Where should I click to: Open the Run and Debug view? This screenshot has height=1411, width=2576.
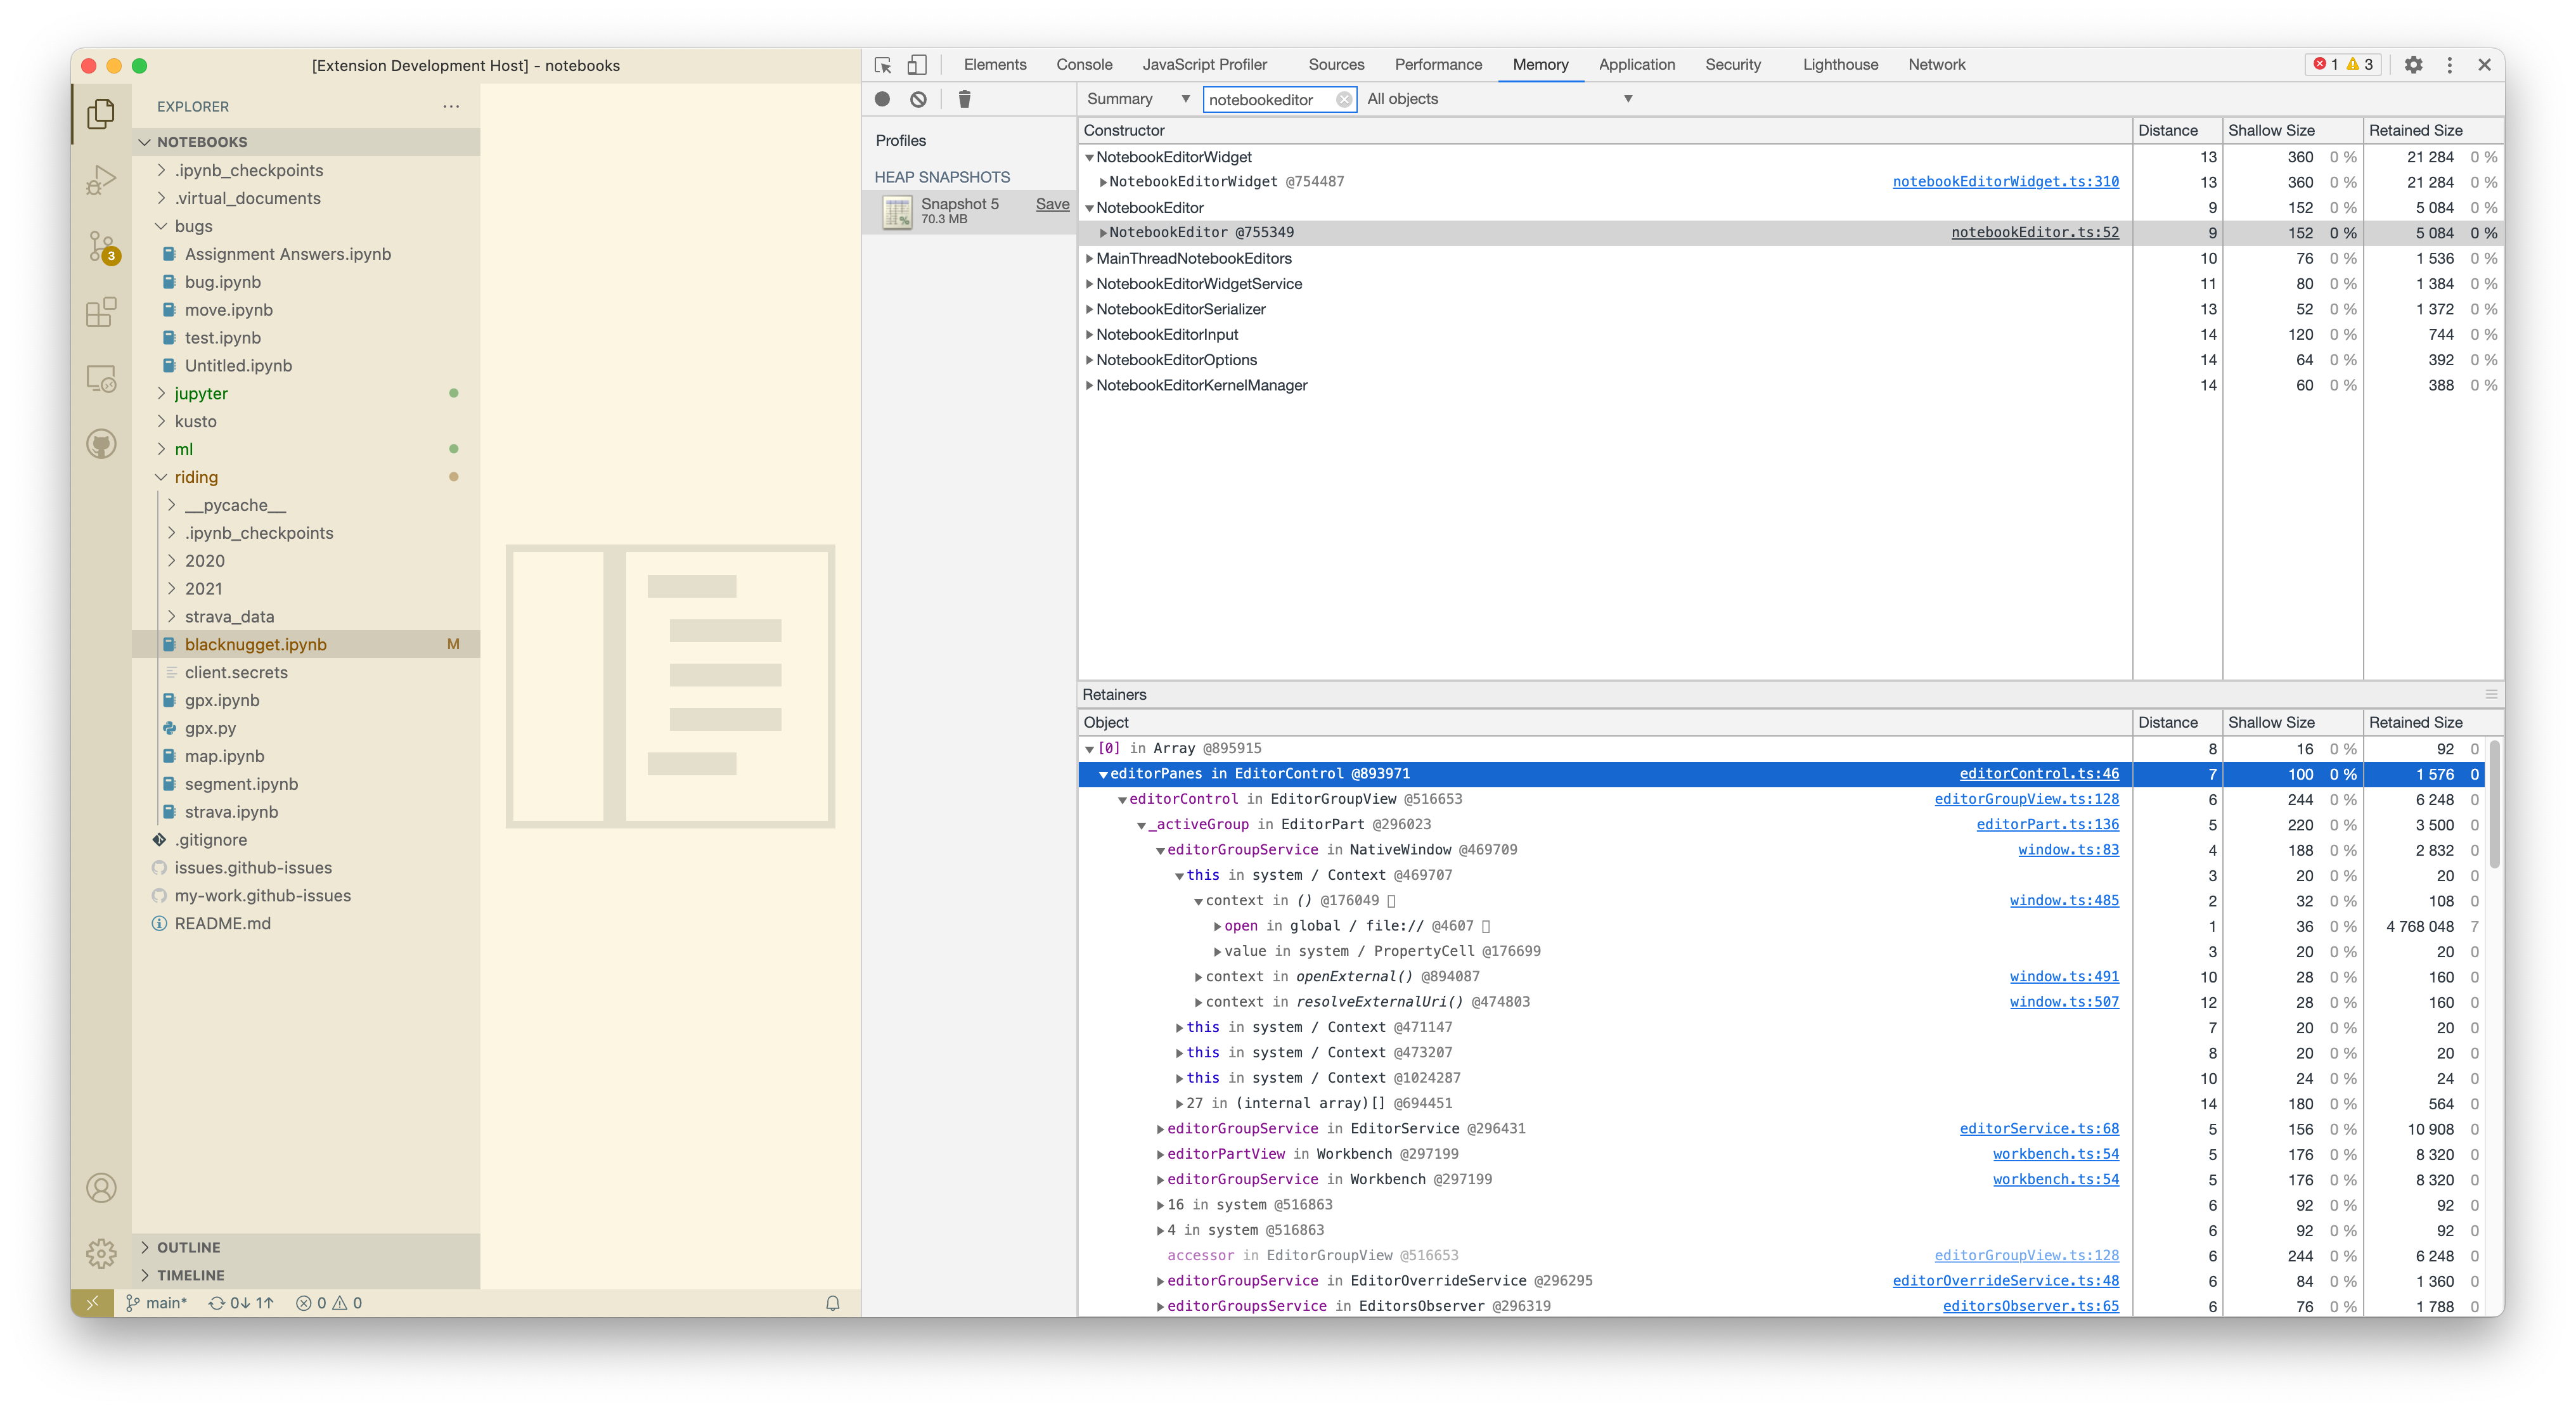point(101,180)
